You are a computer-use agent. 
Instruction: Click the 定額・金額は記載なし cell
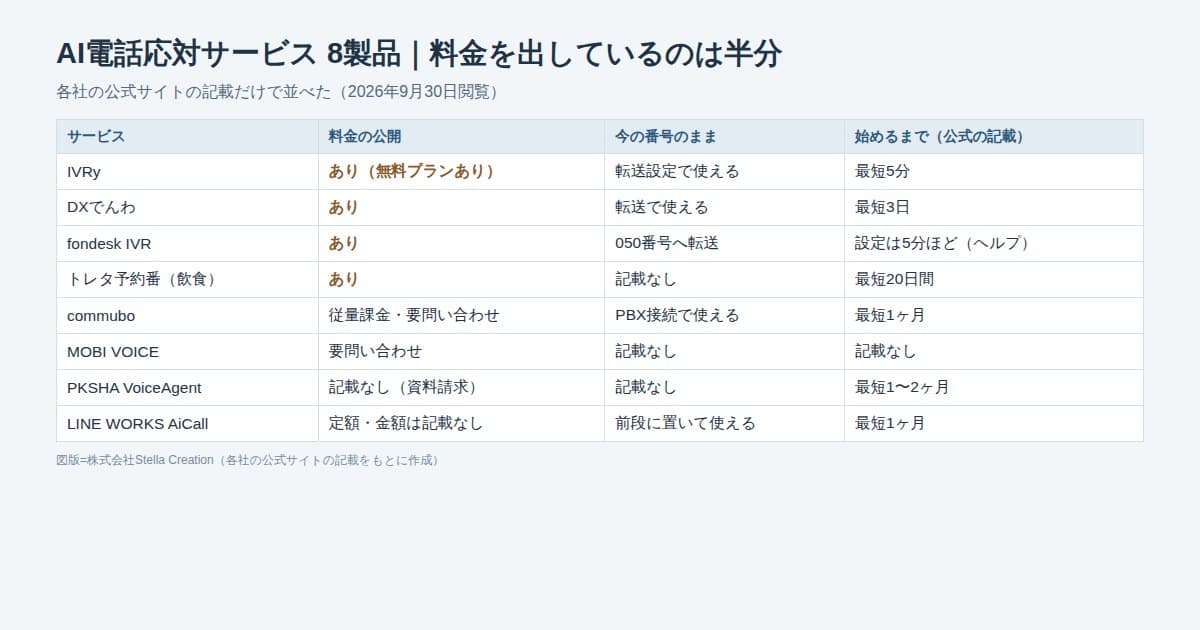[461, 423]
